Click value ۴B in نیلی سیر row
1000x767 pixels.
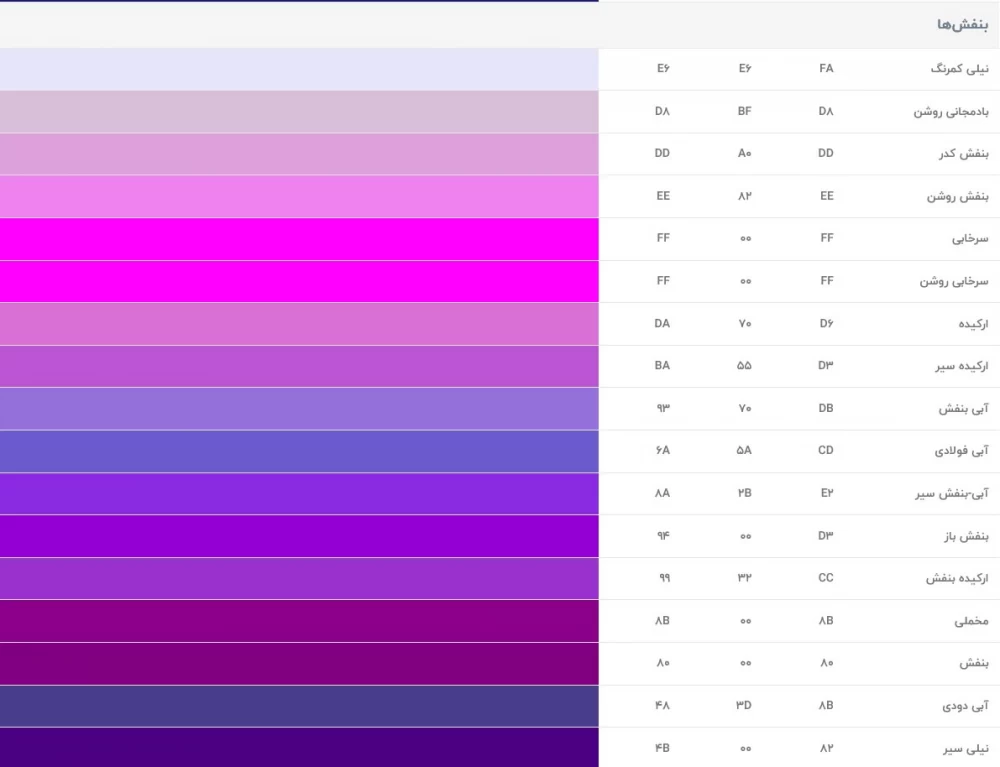[663, 748]
